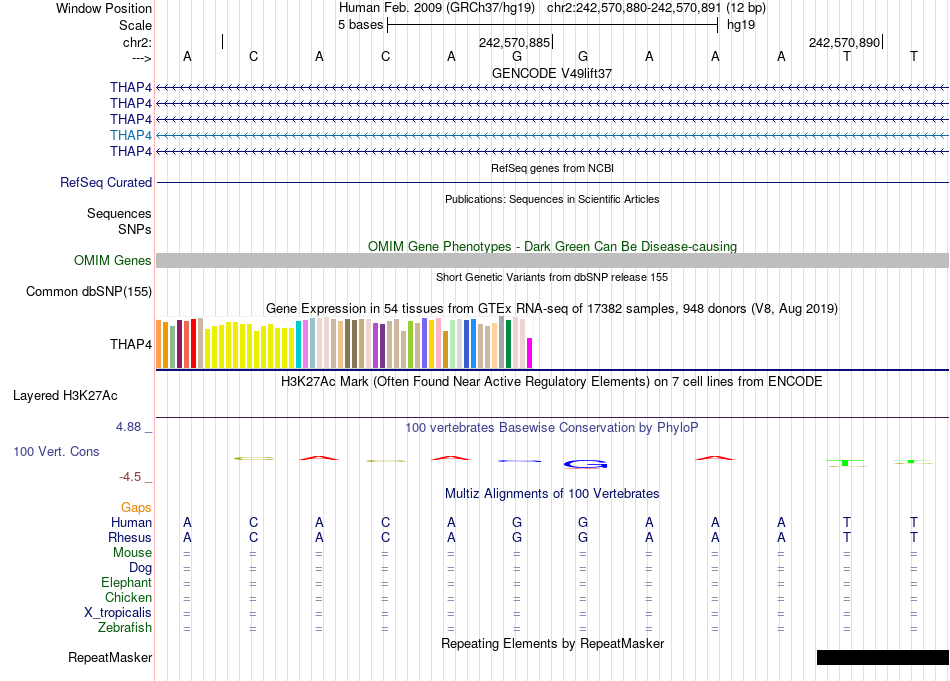Click the bright green T conservation glyph

tap(845, 463)
